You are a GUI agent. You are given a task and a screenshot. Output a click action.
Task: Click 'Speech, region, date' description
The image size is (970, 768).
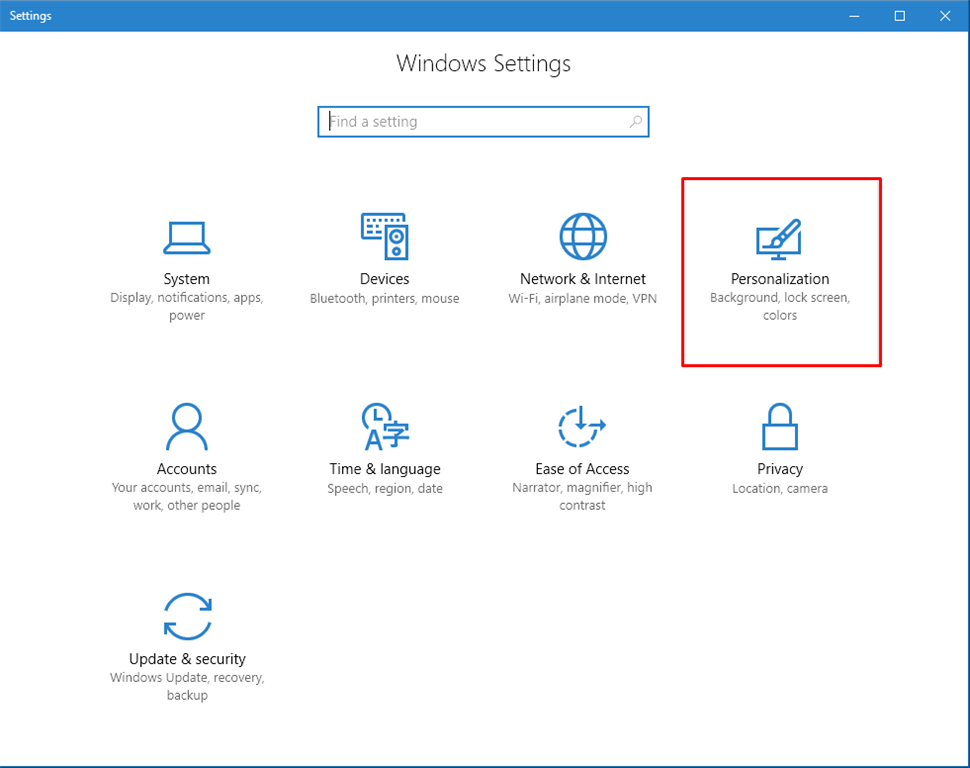tap(385, 488)
